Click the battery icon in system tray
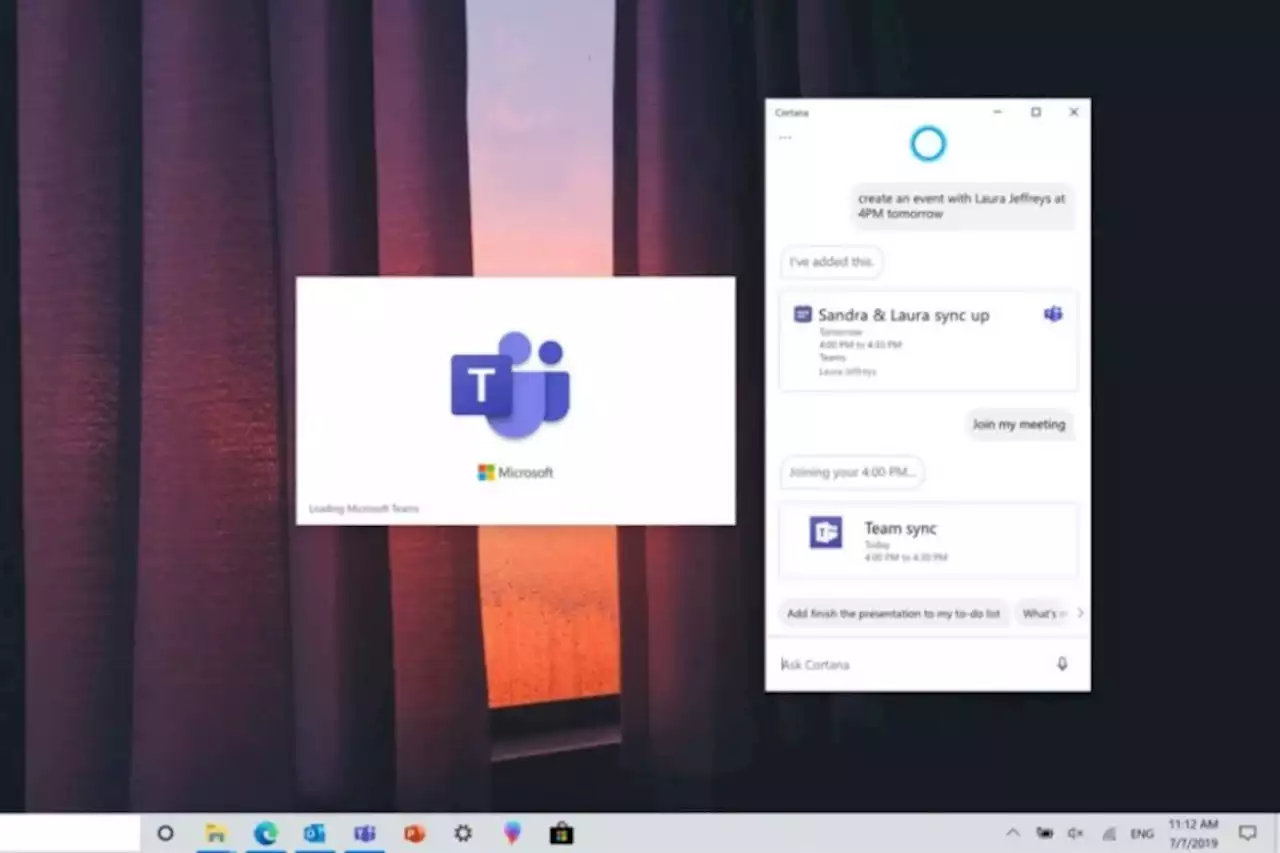This screenshot has width=1280, height=853. (x=1045, y=833)
